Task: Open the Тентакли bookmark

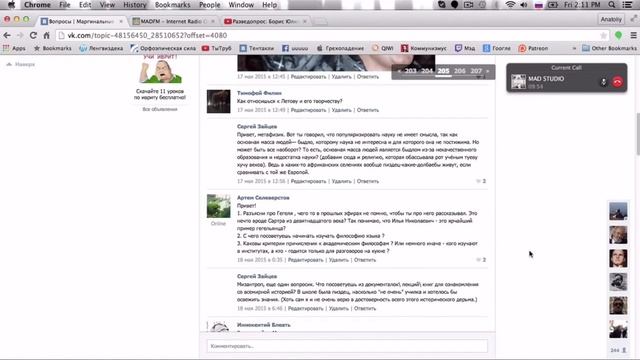Action: (x=257, y=48)
